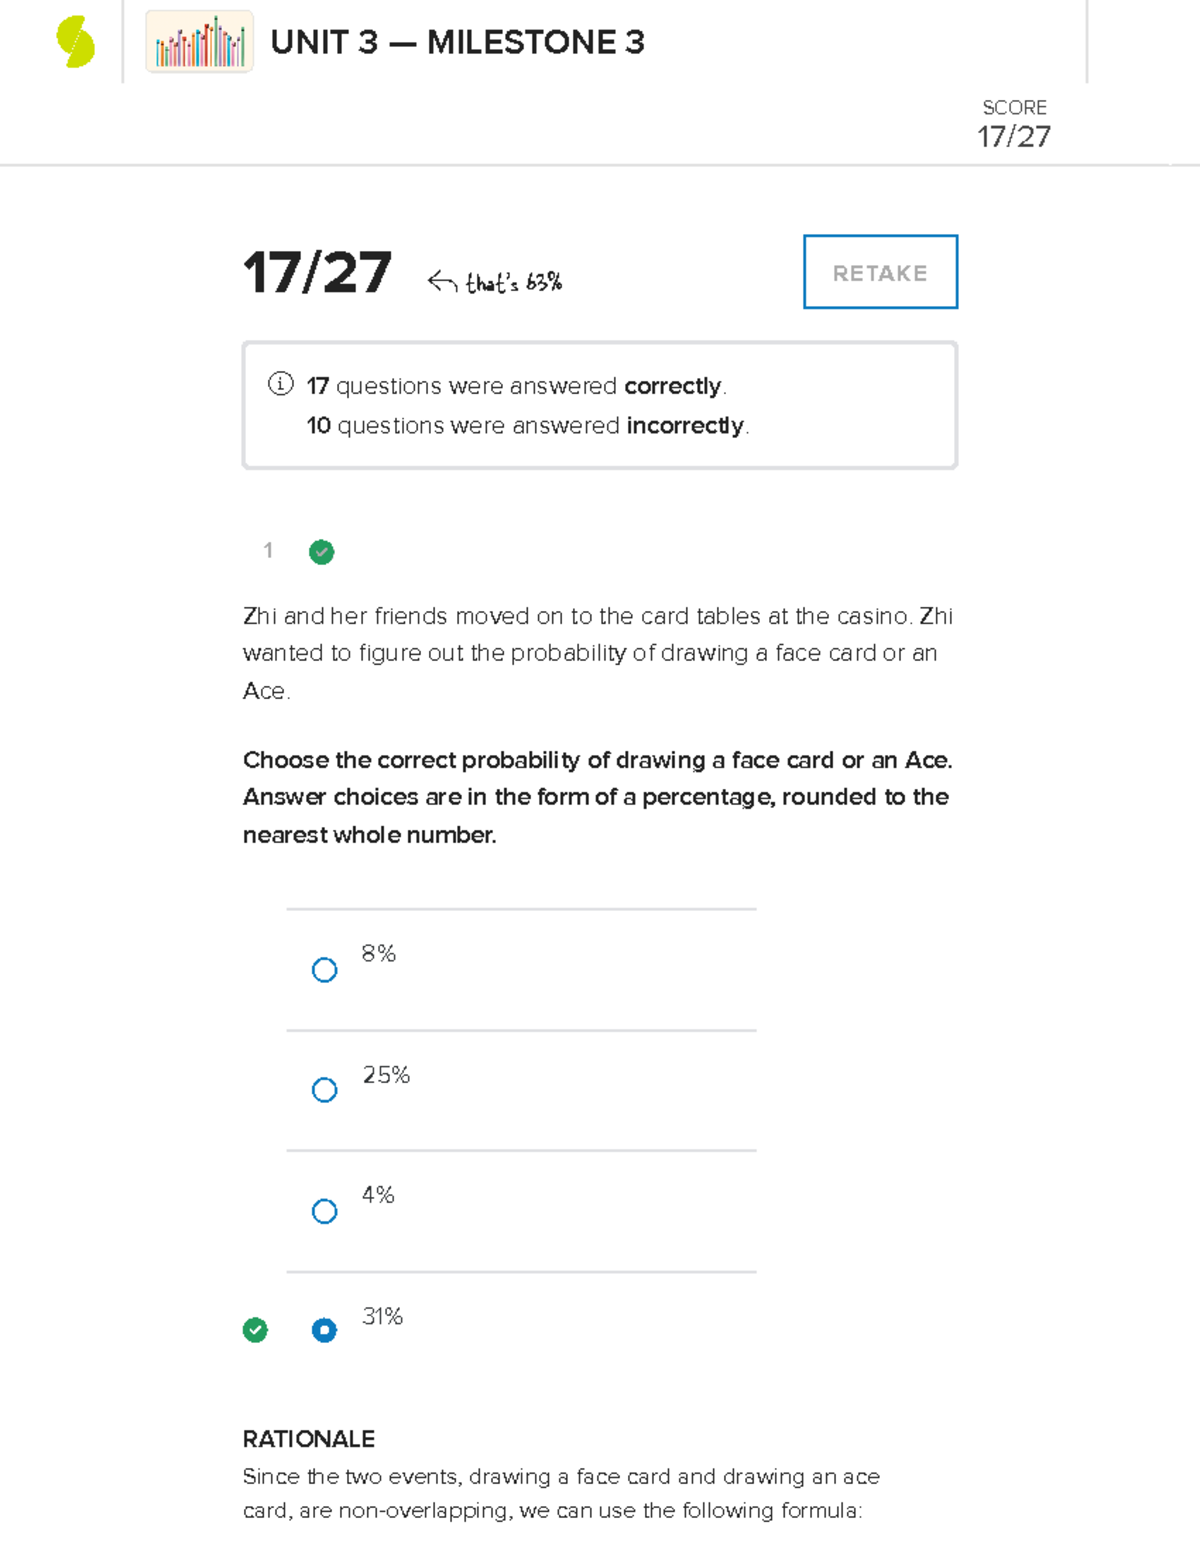Image resolution: width=1200 pixels, height=1553 pixels.
Task: Choose the 25% radio option
Action: tap(324, 1090)
